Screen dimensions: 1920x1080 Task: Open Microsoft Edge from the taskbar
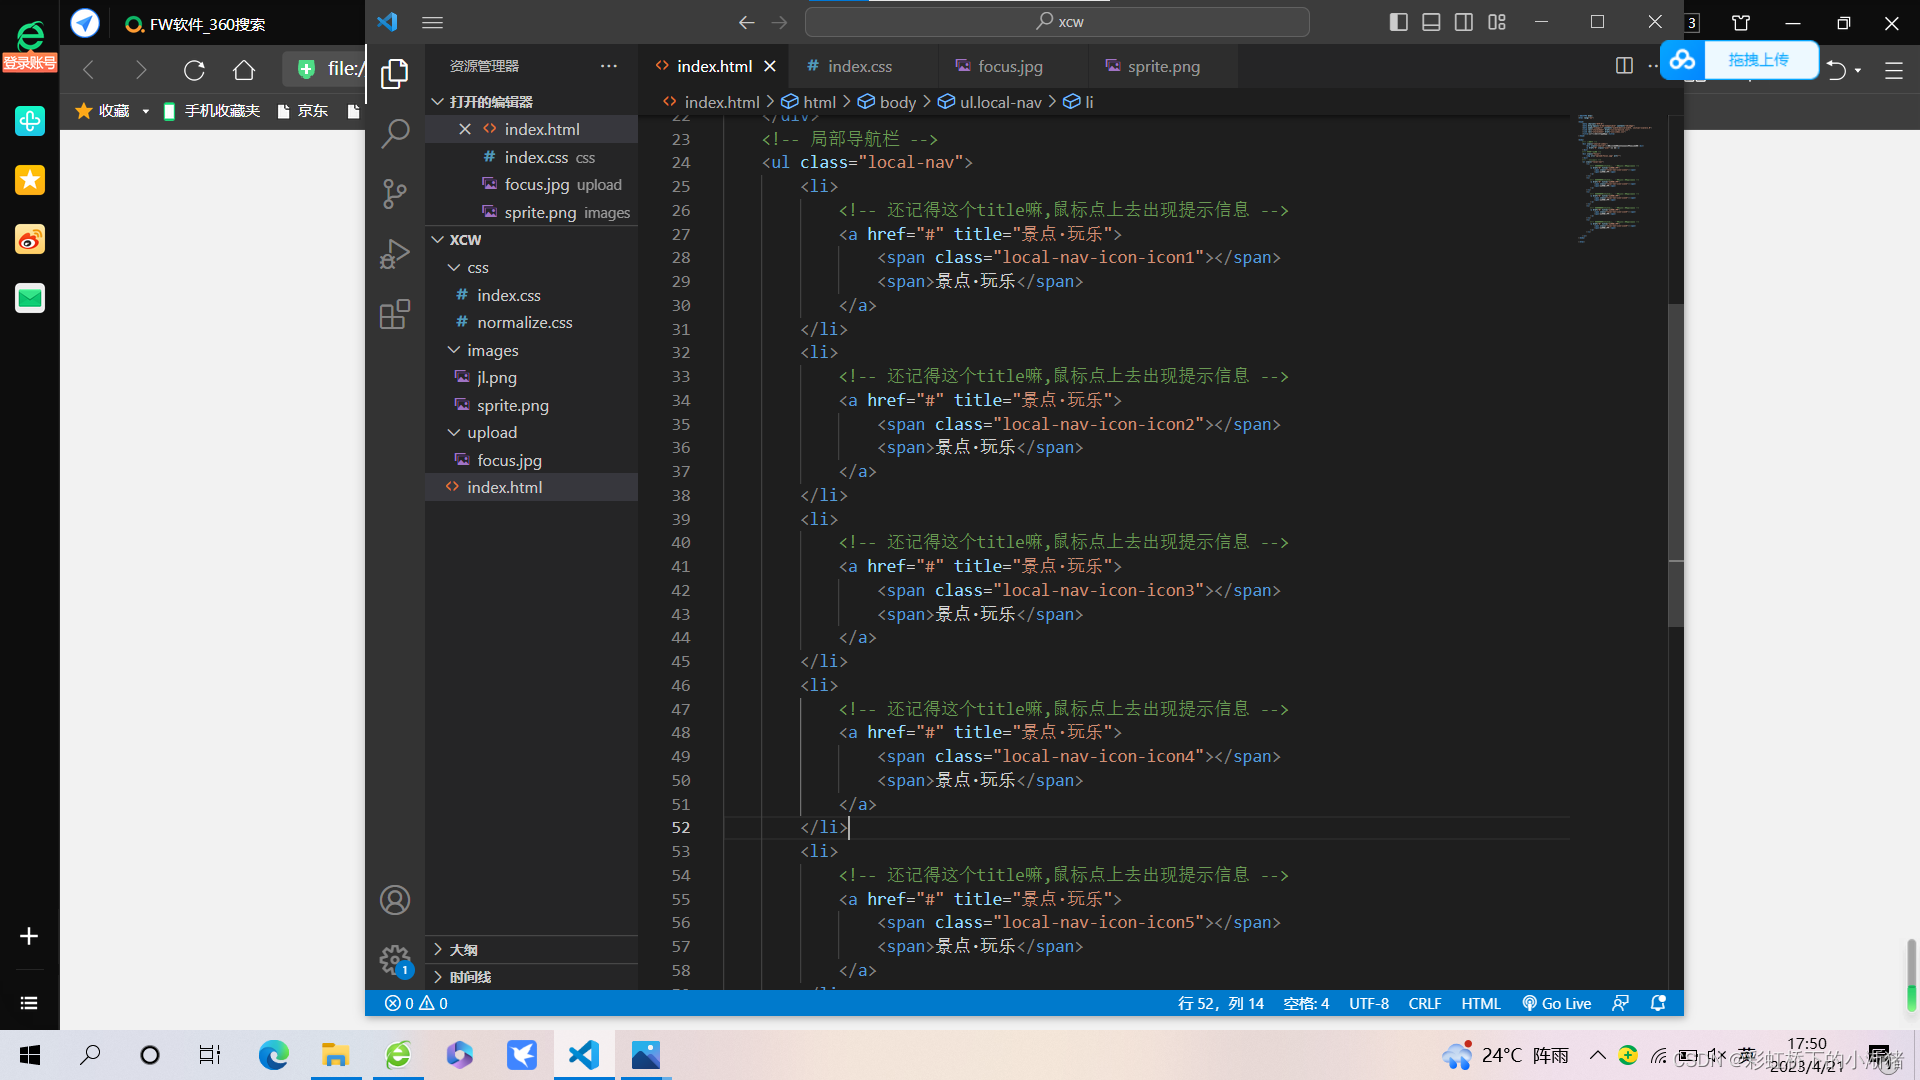click(x=273, y=1055)
